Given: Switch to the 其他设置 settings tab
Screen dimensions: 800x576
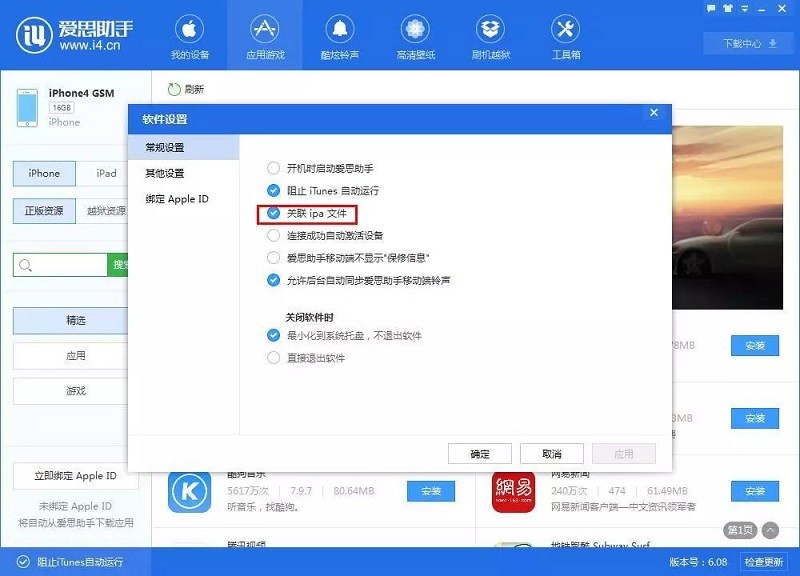Looking at the screenshot, I should click(165, 172).
